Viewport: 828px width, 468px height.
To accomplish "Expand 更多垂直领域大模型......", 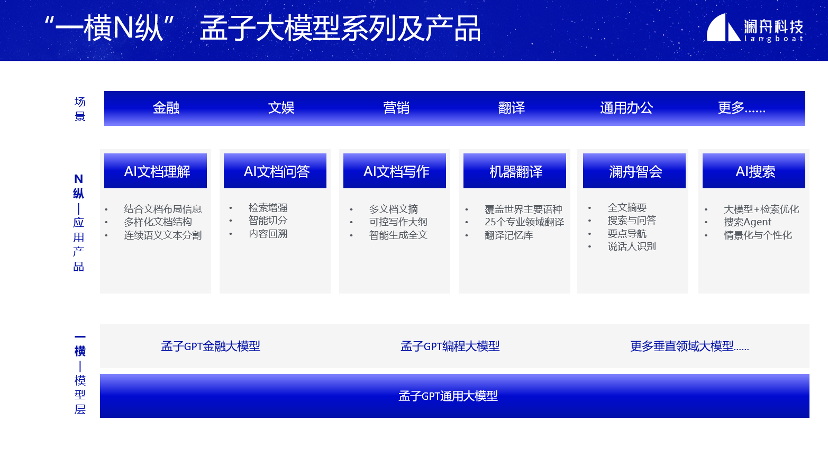I will (x=689, y=346).
